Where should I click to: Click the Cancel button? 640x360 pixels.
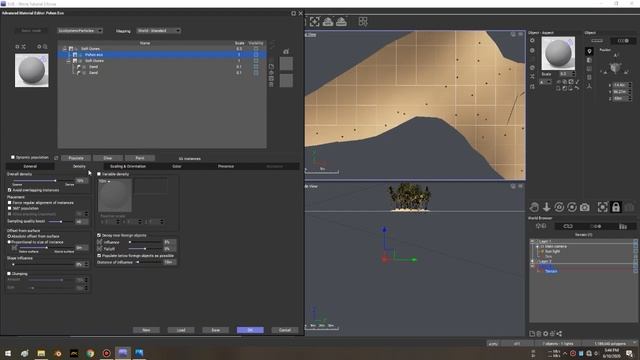tap(285, 330)
